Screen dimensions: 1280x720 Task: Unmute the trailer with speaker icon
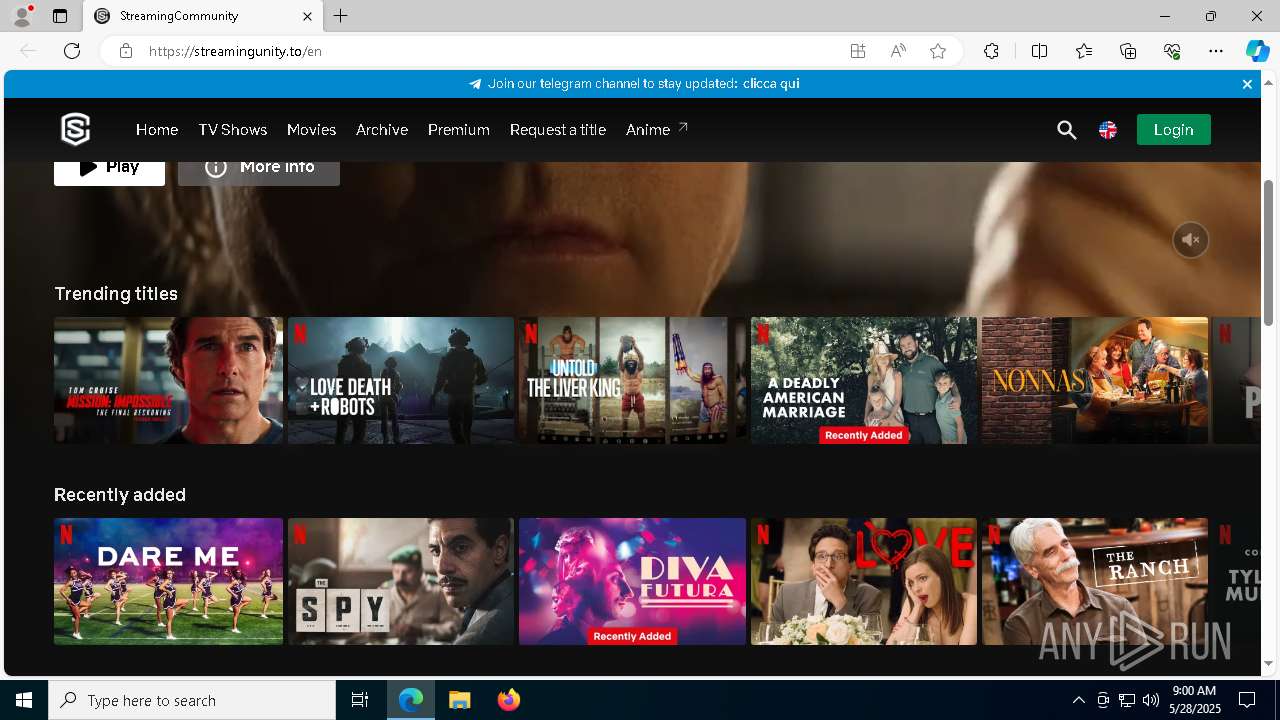[1191, 240]
